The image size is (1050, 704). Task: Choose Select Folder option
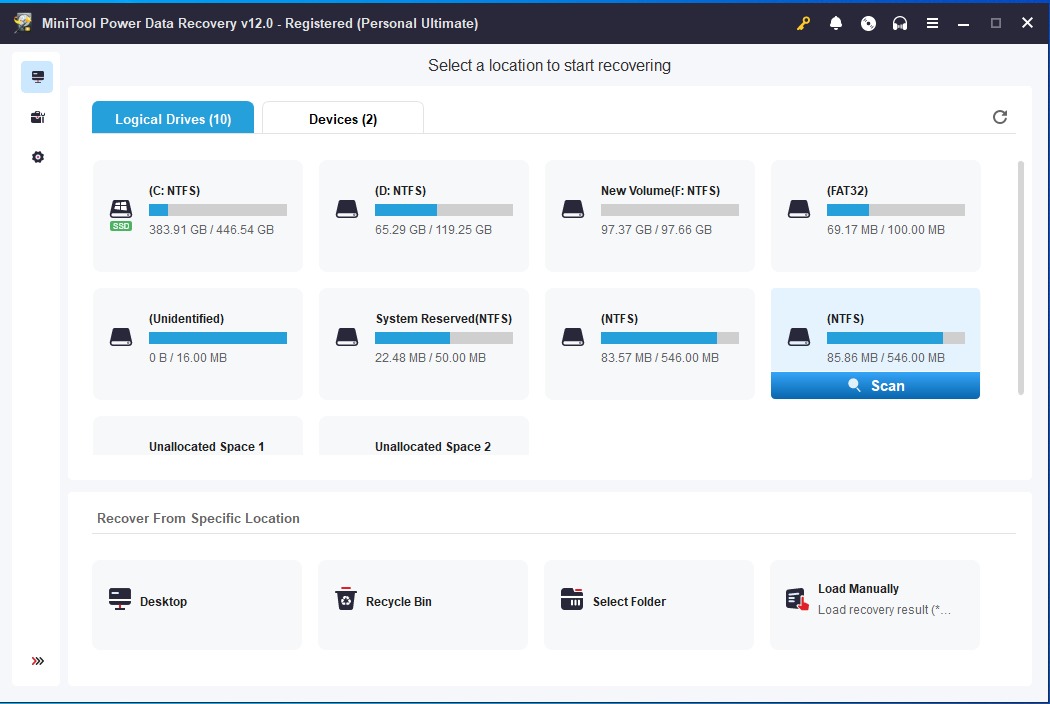coord(649,605)
